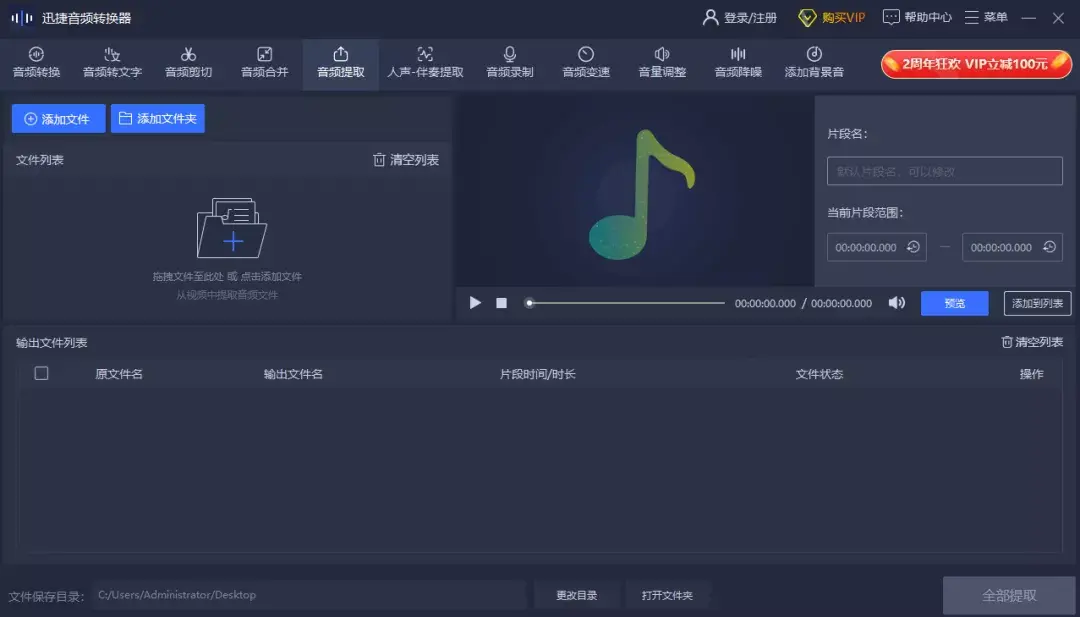Switch to the 音频提取 tab
1080x617 pixels.
(339, 63)
